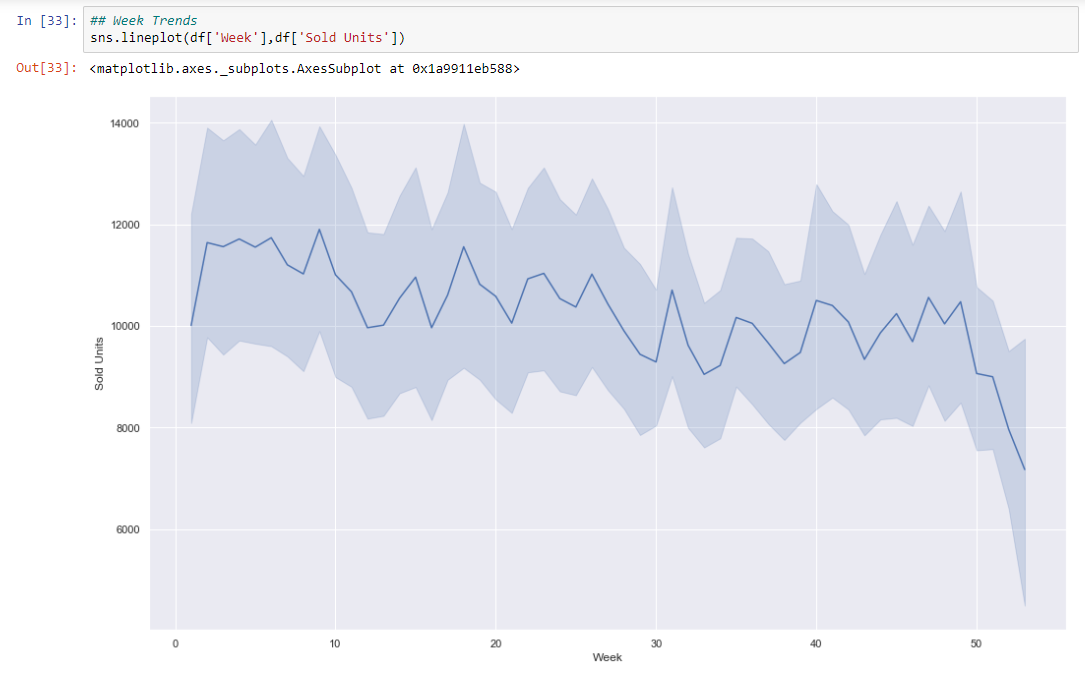
Task: Click the 30 tick label on x-axis
Action: pos(655,643)
